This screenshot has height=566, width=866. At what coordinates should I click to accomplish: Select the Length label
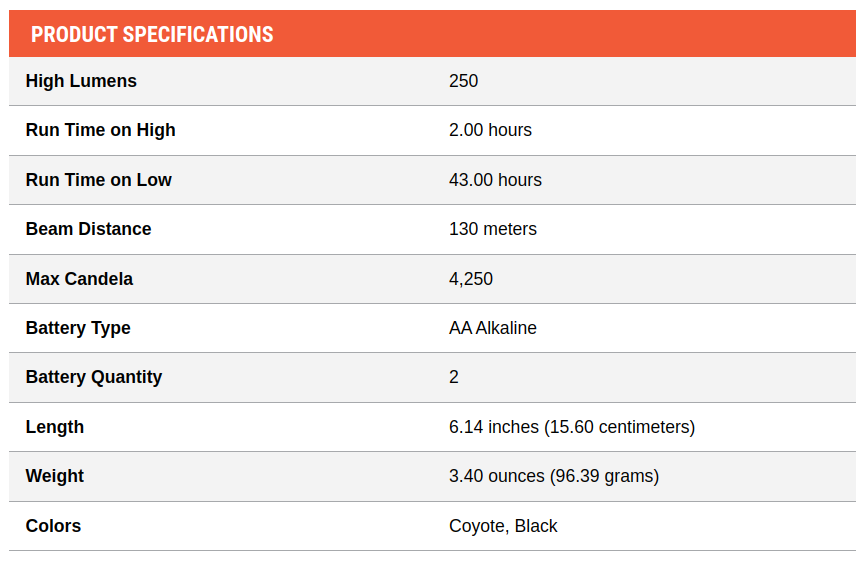click(x=55, y=427)
